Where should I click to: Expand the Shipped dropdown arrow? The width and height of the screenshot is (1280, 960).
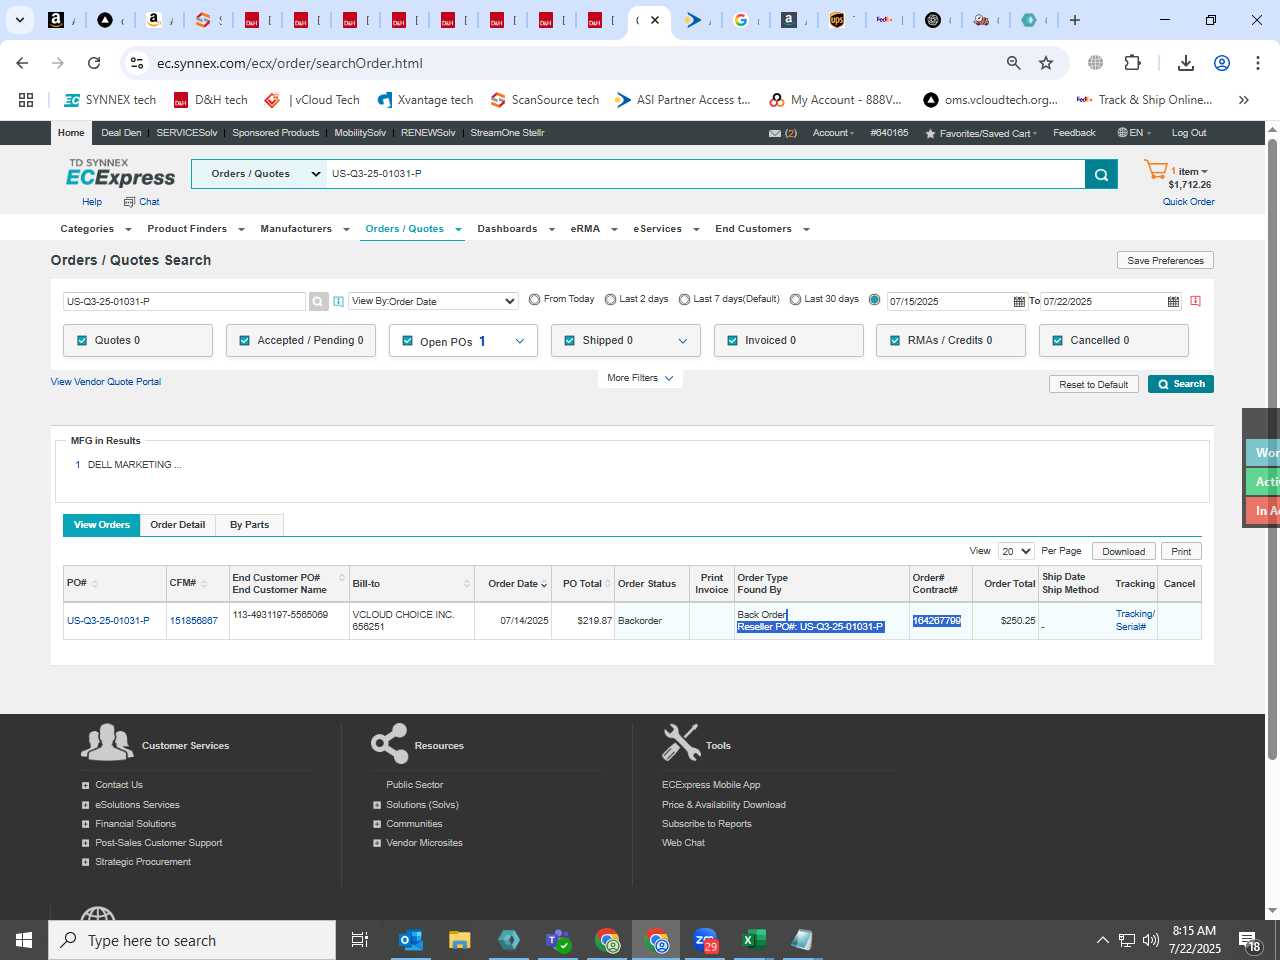682,341
